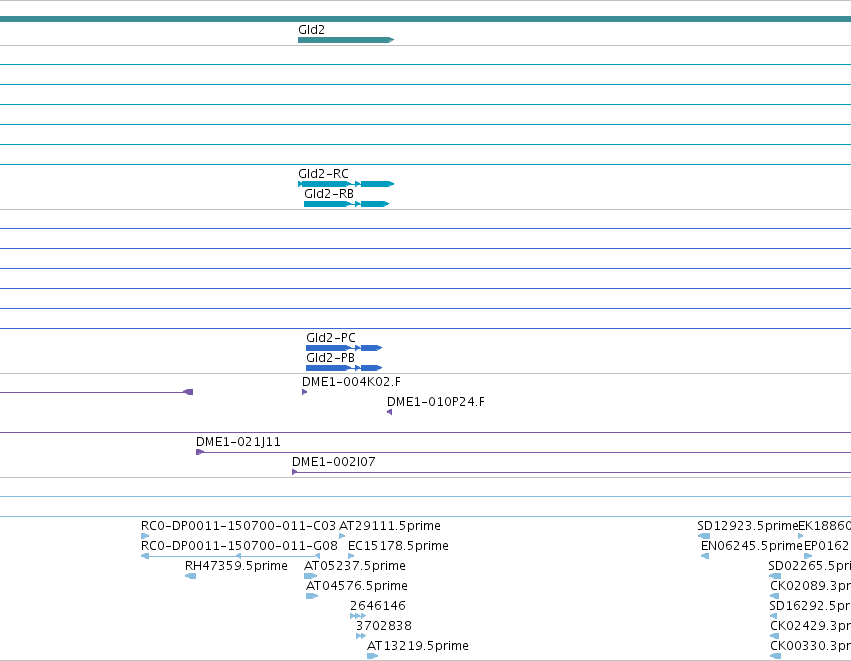The height and width of the screenshot is (661, 851).
Task: Select the SD12923.5prime label
Action: [747, 526]
